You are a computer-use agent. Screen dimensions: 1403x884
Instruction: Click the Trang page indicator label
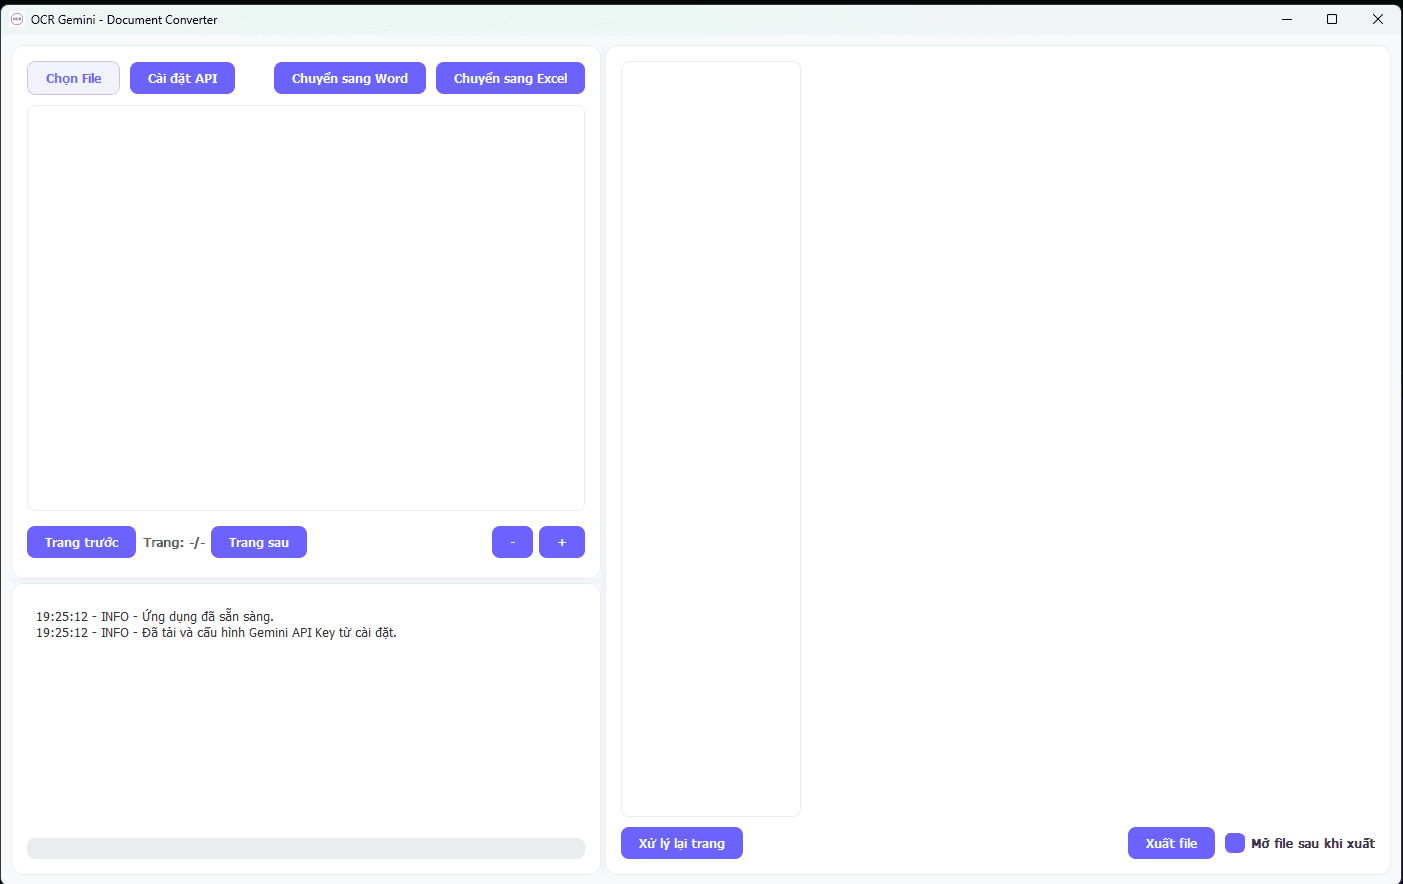(173, 542)
